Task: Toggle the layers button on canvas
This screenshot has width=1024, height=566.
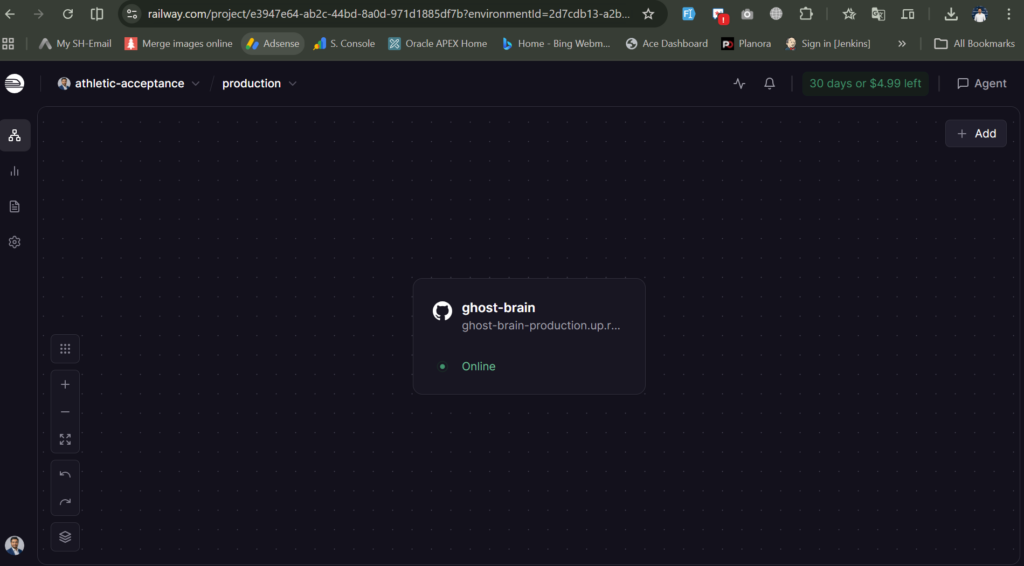Action: (x=65, y=536)
